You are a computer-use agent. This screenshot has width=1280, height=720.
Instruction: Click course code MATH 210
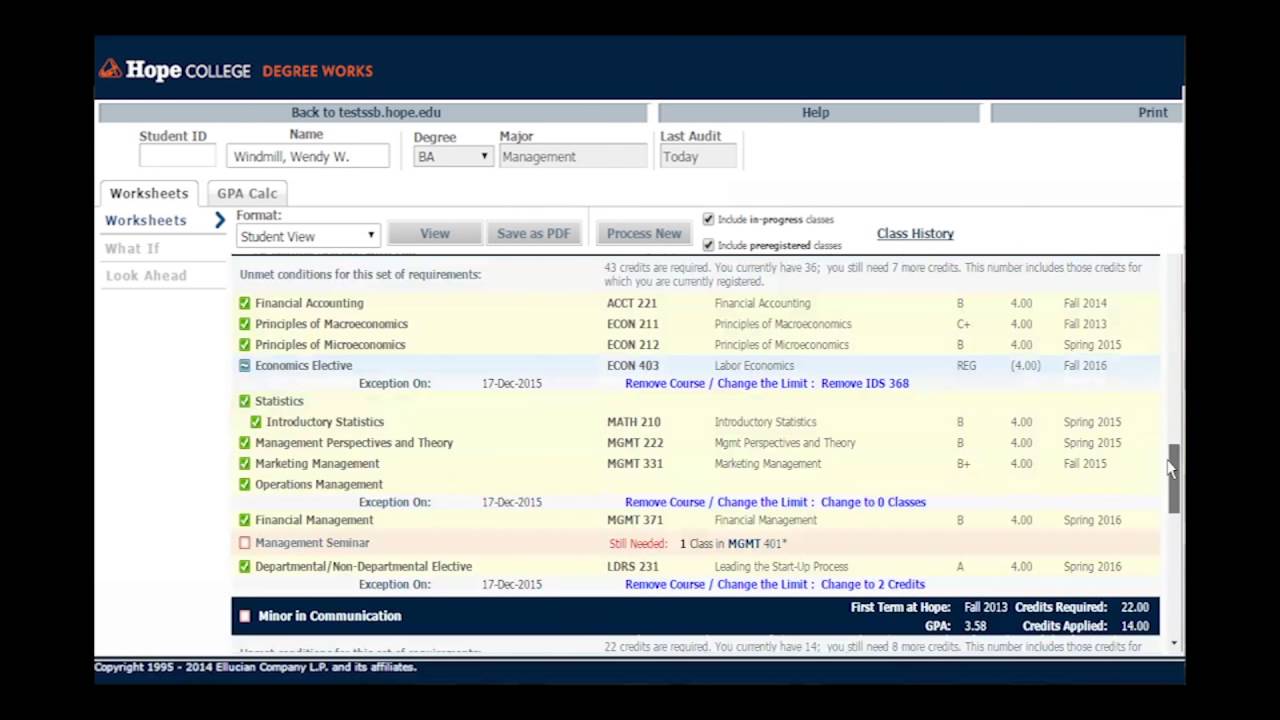point(634,422)
